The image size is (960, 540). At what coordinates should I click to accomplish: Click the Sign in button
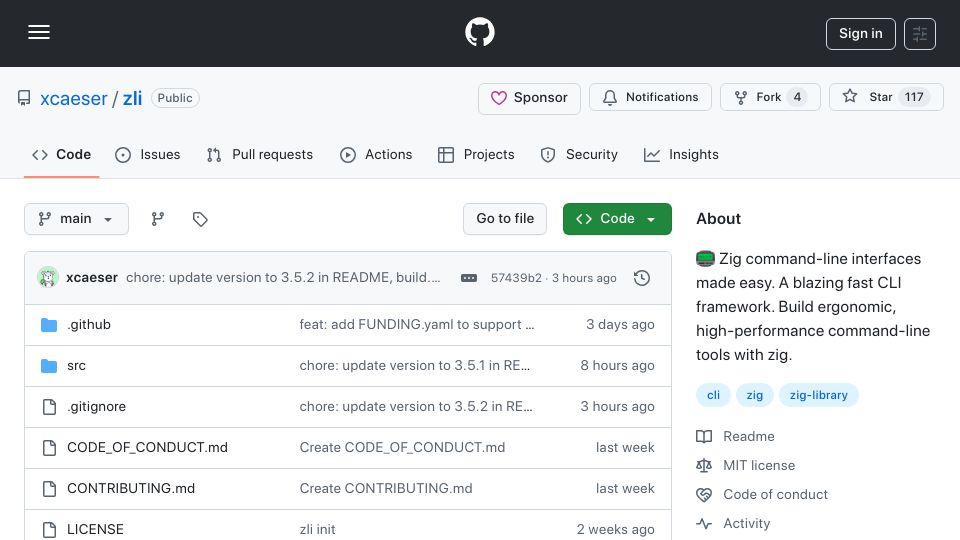click(860, 34)
